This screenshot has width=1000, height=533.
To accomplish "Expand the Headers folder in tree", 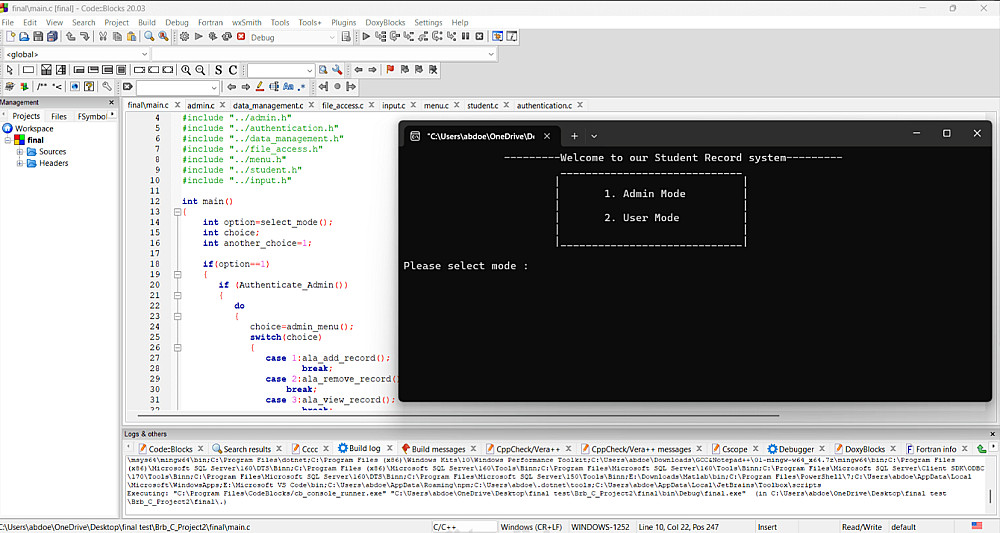I will tap(19, 163).
